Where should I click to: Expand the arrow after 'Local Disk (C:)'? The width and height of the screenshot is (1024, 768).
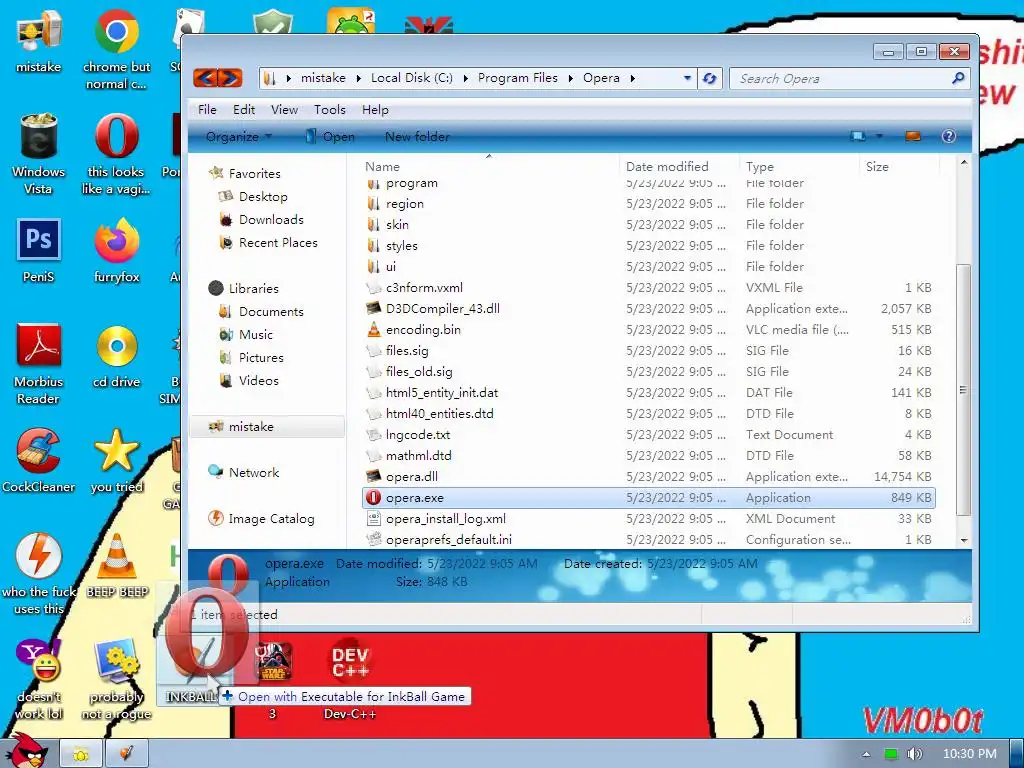coord(466,78)
